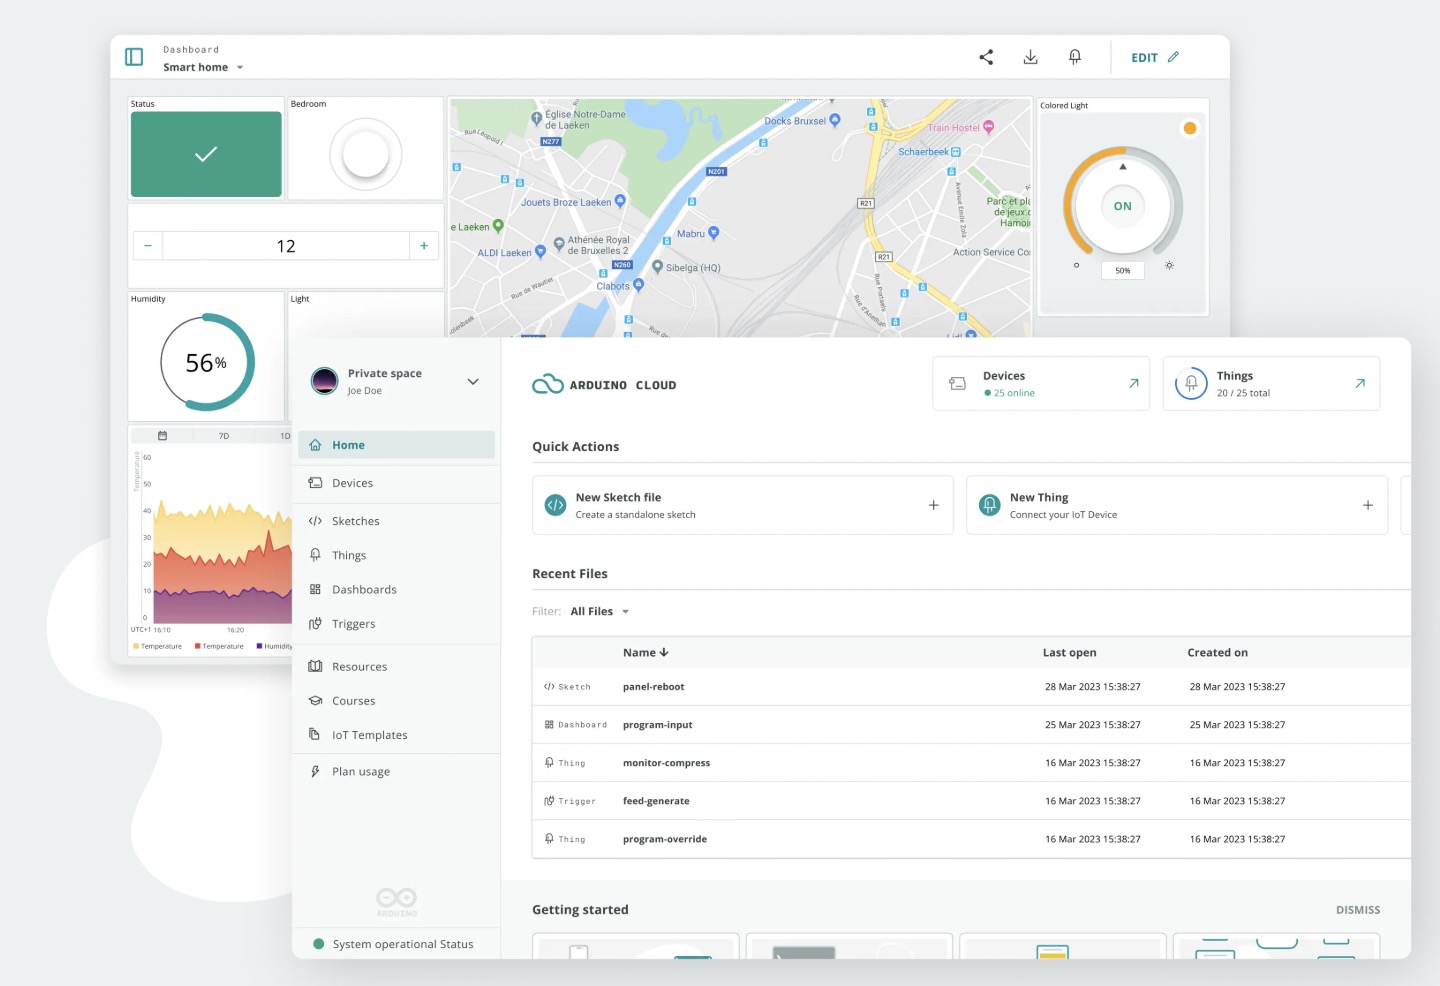Open Things card arrow link
Viewport: 1440px width, 986px height.
point(1360,383)
